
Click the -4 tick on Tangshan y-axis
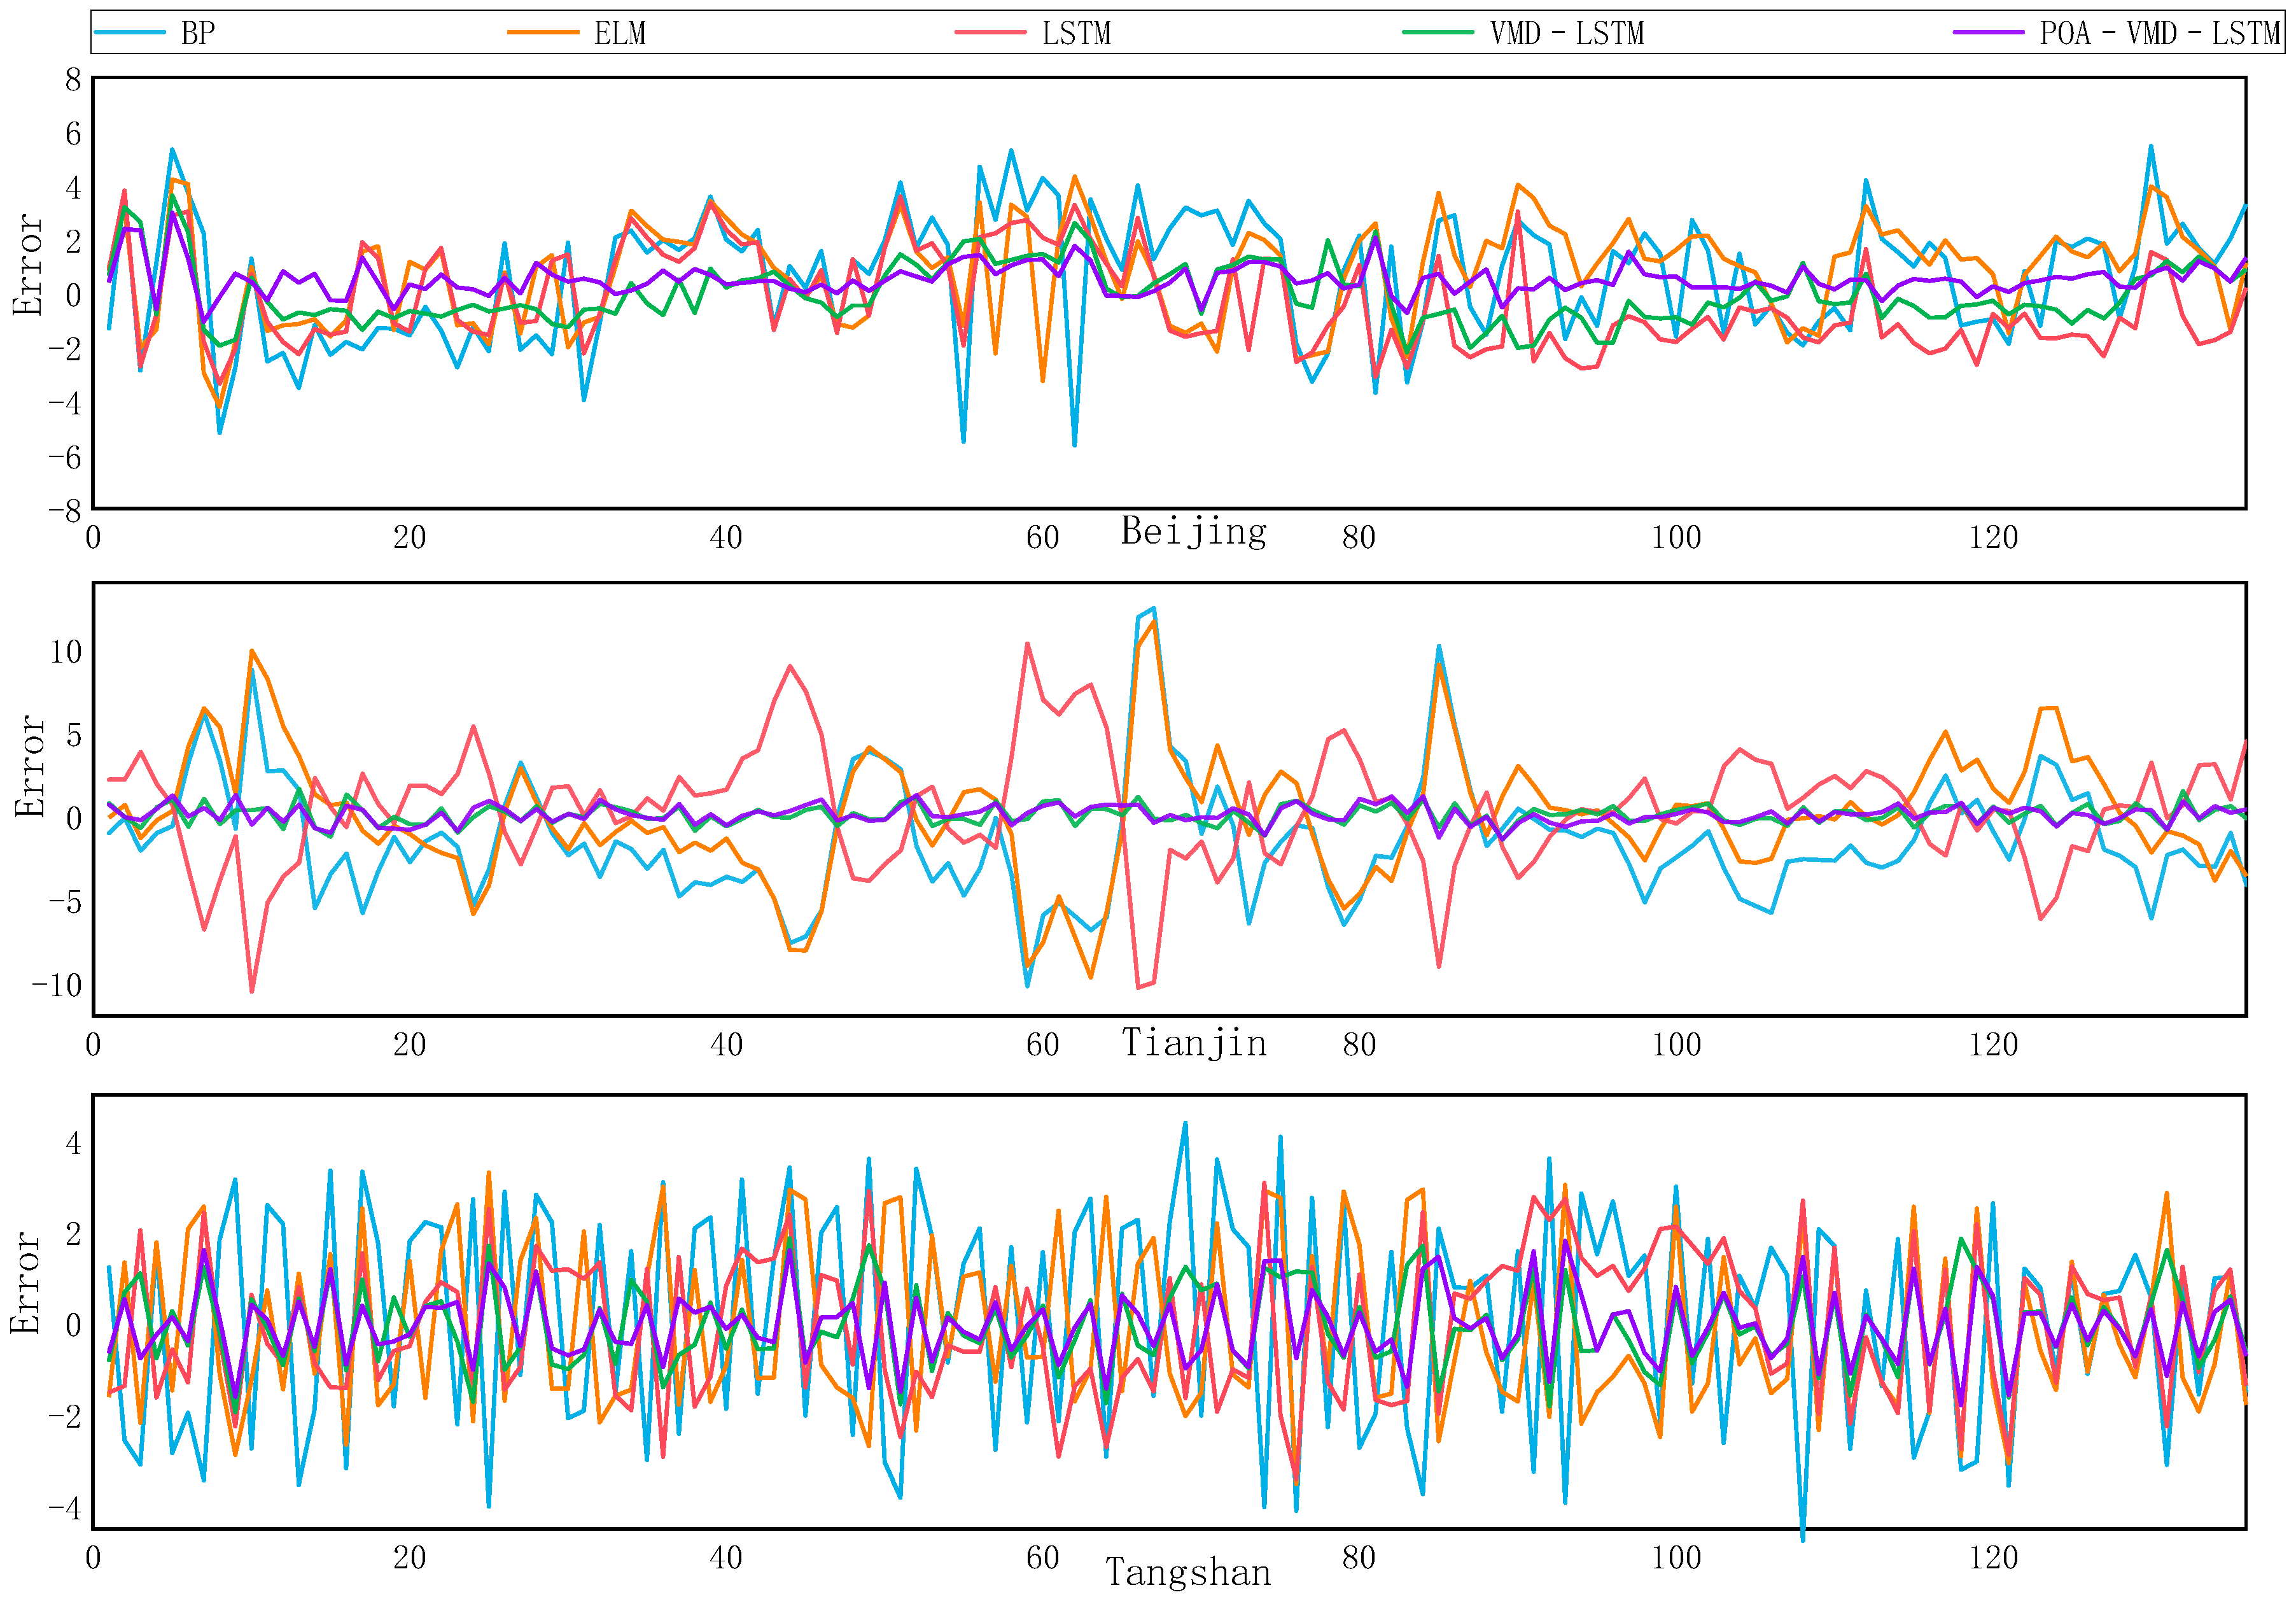pyautogui.click(x=65, y=1508)
